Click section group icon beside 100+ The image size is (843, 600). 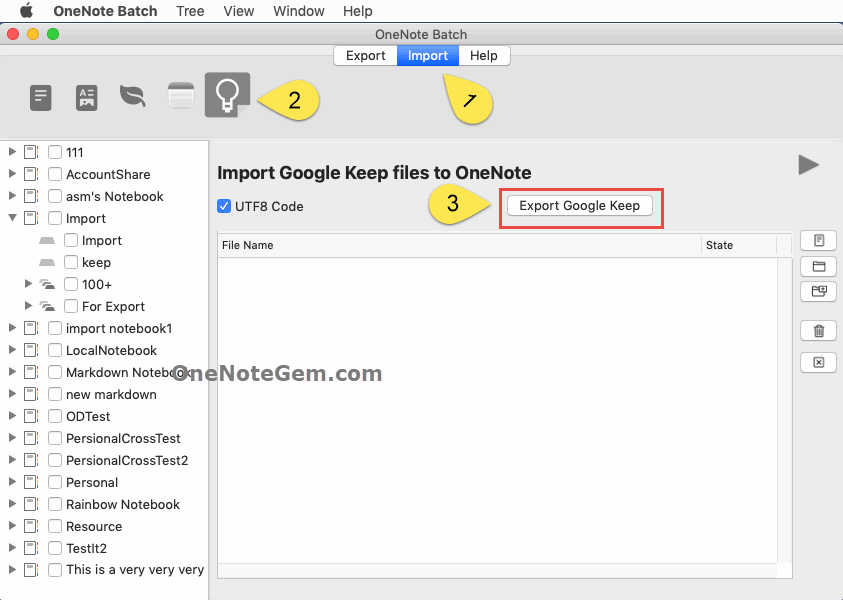(47, 284)
